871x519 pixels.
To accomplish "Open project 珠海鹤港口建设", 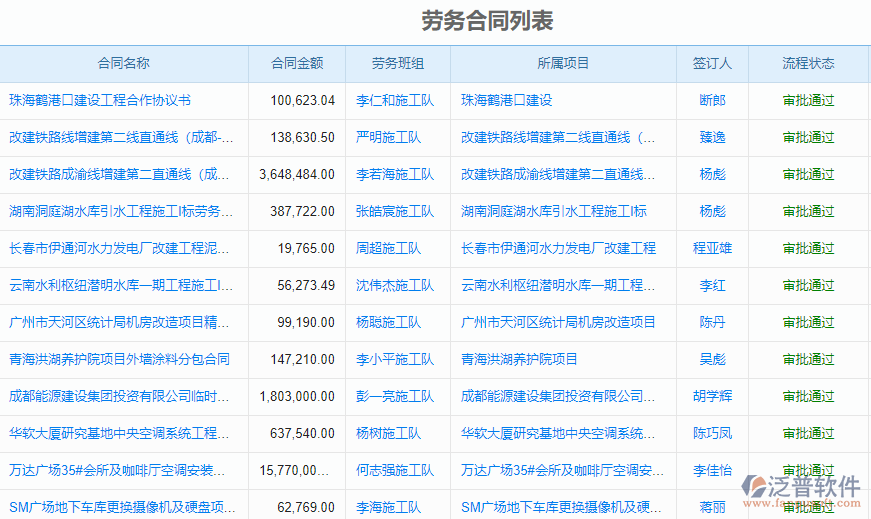I will (x=506, y=100).
